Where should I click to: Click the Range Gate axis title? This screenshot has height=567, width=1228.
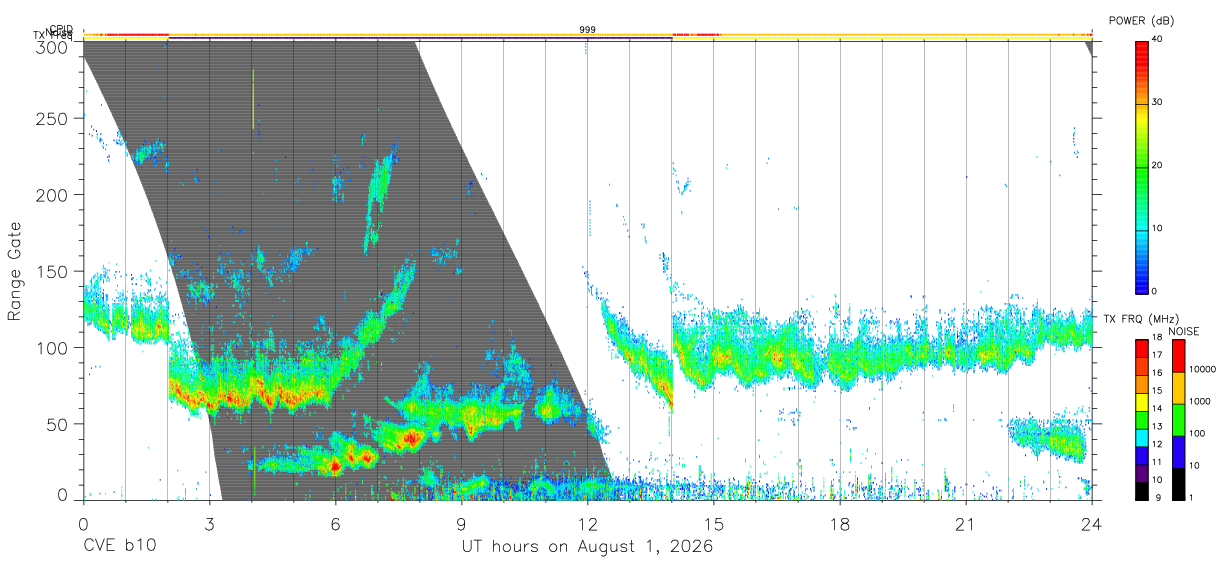click(x=15, y=271)
